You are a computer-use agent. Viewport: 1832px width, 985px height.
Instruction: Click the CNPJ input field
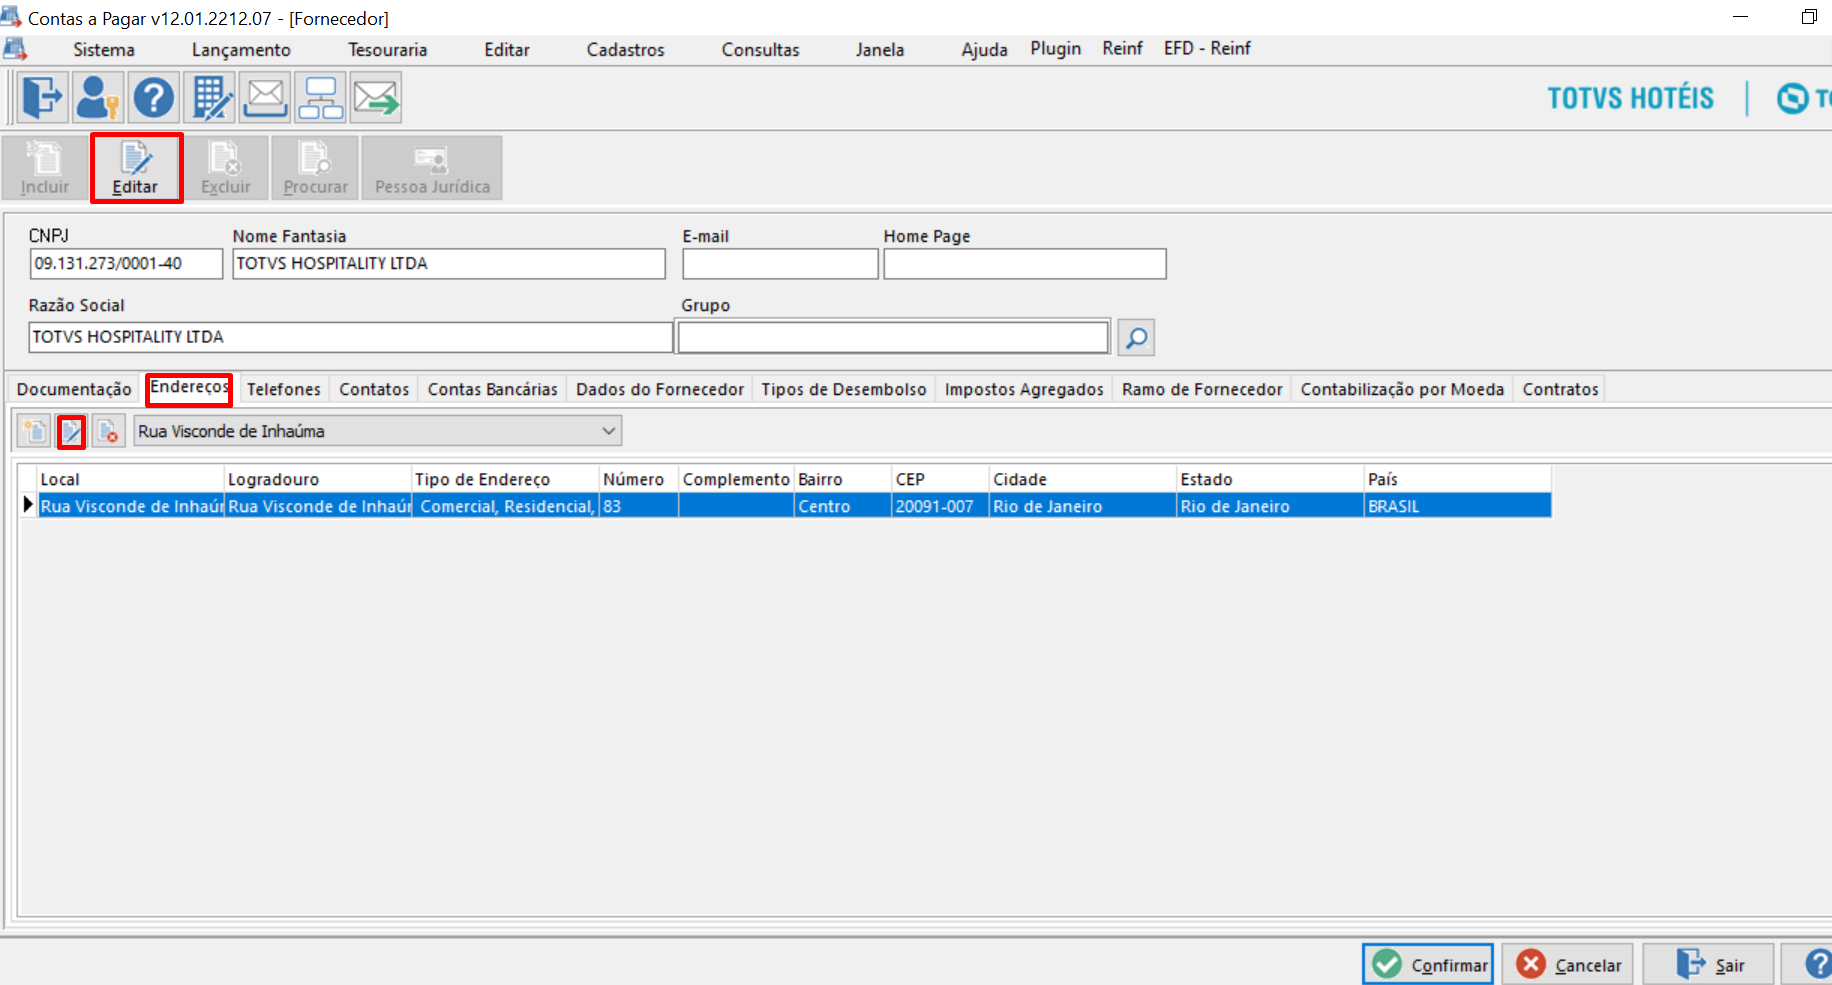point(126,264)
